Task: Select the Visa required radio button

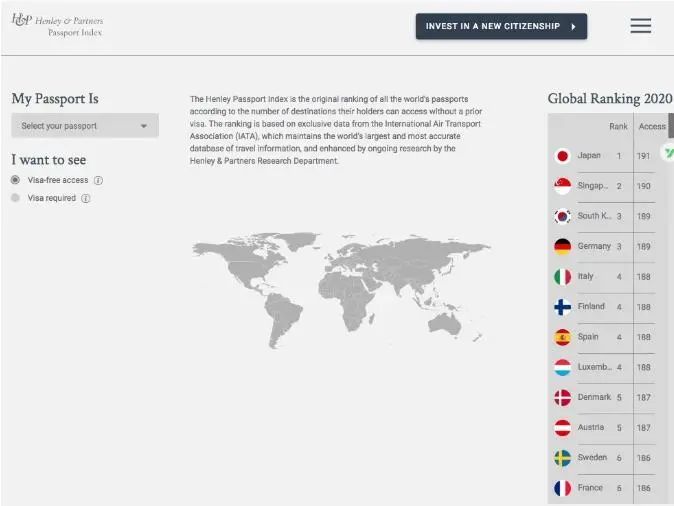Action: coord(15,198)
